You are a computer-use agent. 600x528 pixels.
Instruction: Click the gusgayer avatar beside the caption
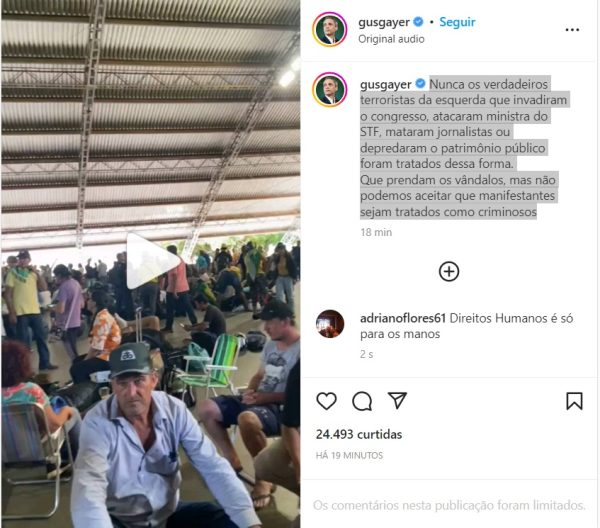329,90
